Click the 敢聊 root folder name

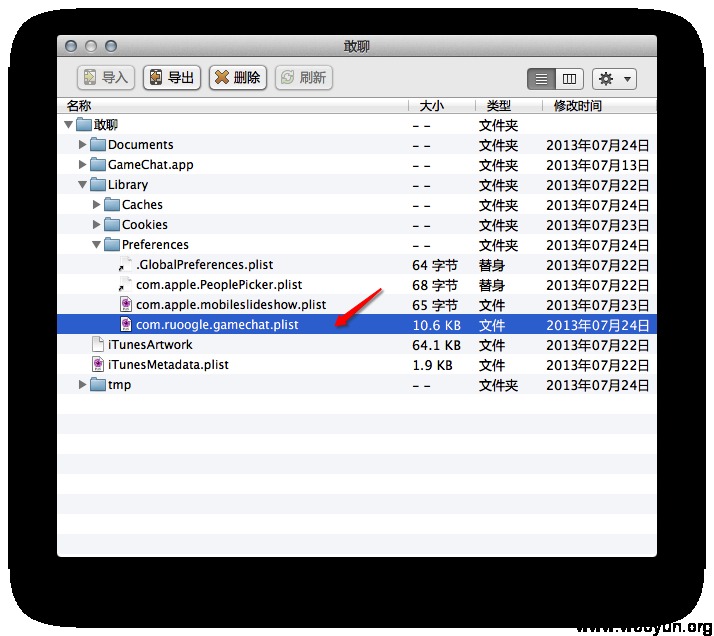[x=106, y=125]
